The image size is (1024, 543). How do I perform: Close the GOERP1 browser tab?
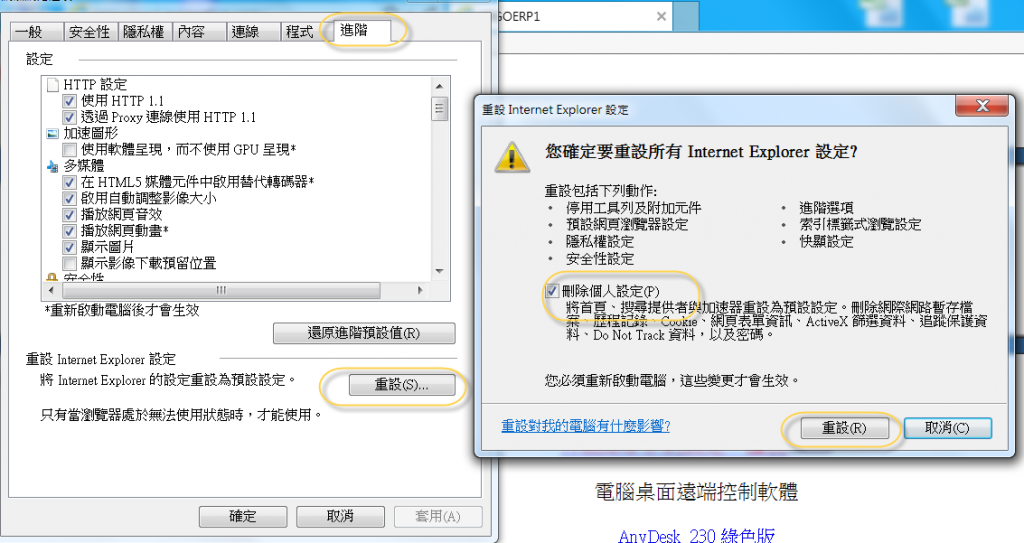(661, 16)
